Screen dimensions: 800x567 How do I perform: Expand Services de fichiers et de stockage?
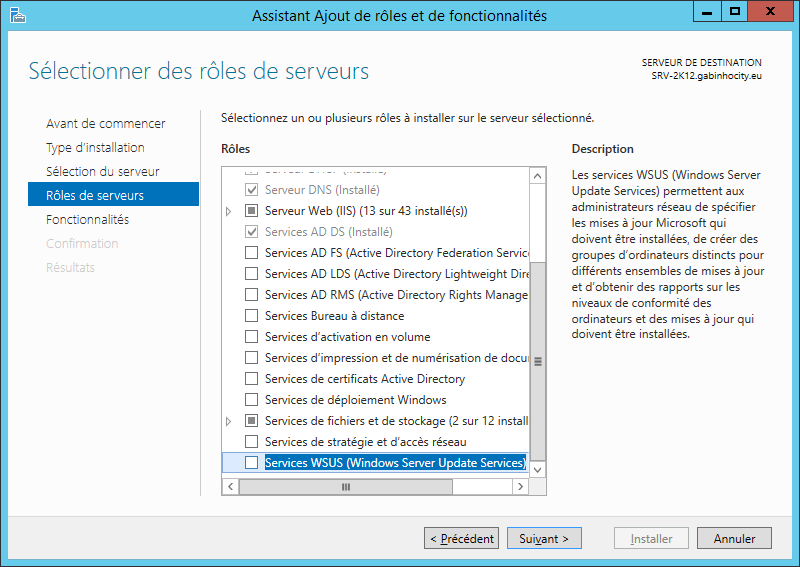(229, 421)
